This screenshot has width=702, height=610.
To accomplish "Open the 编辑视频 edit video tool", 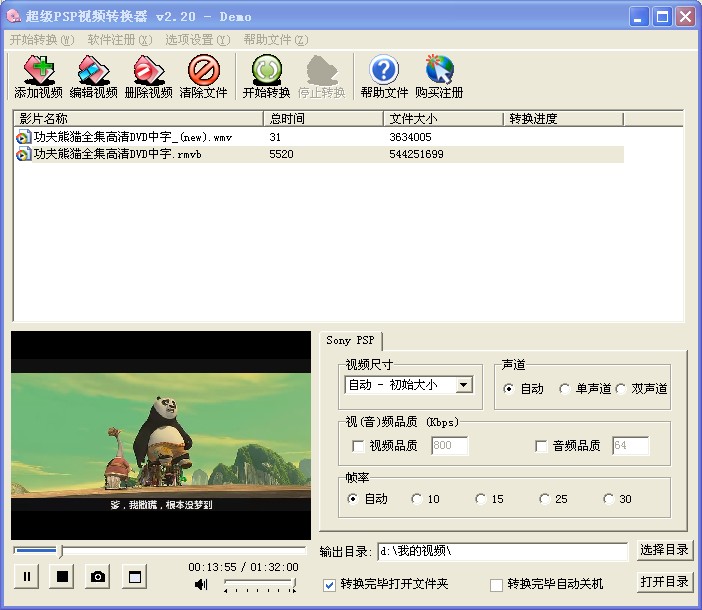I will click(94, 76).
